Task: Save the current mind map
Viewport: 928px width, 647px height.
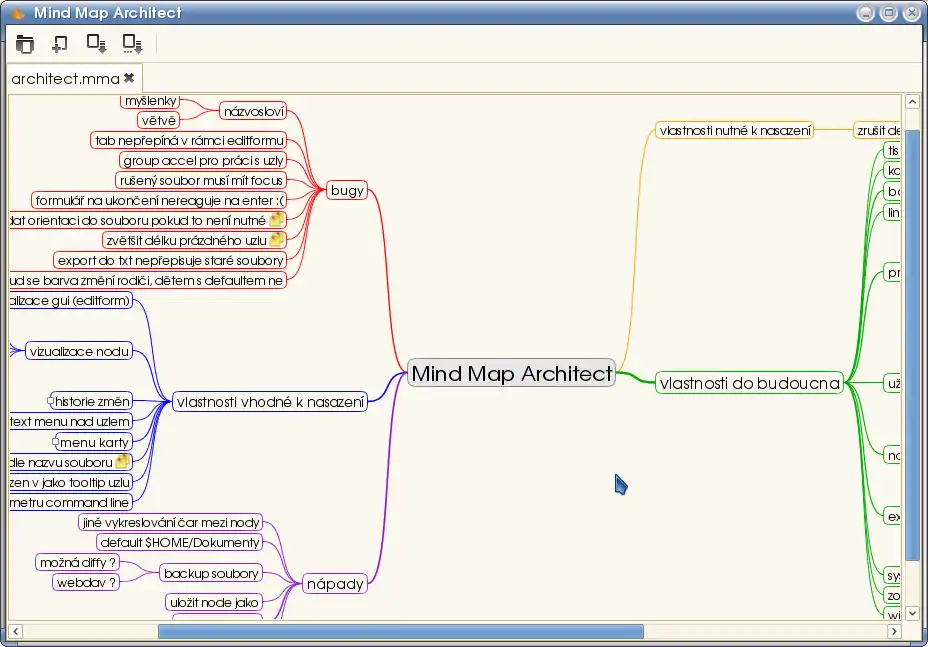Action: click(x=96, y=44)
